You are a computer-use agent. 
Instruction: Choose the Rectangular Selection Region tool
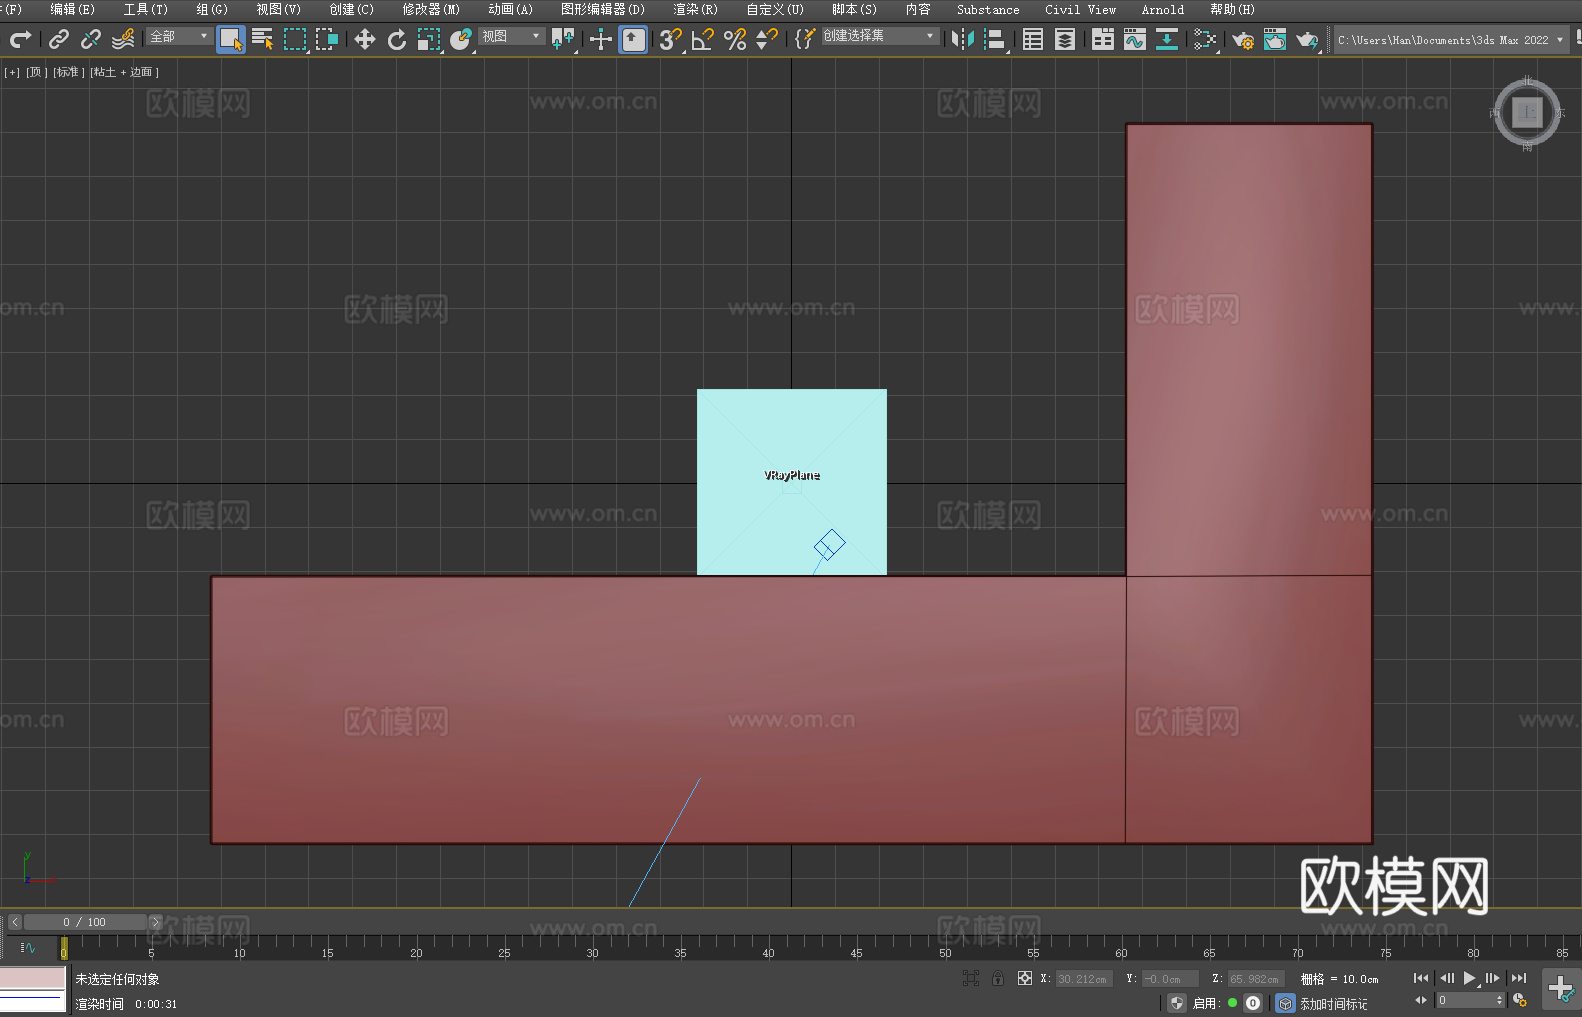295,39
